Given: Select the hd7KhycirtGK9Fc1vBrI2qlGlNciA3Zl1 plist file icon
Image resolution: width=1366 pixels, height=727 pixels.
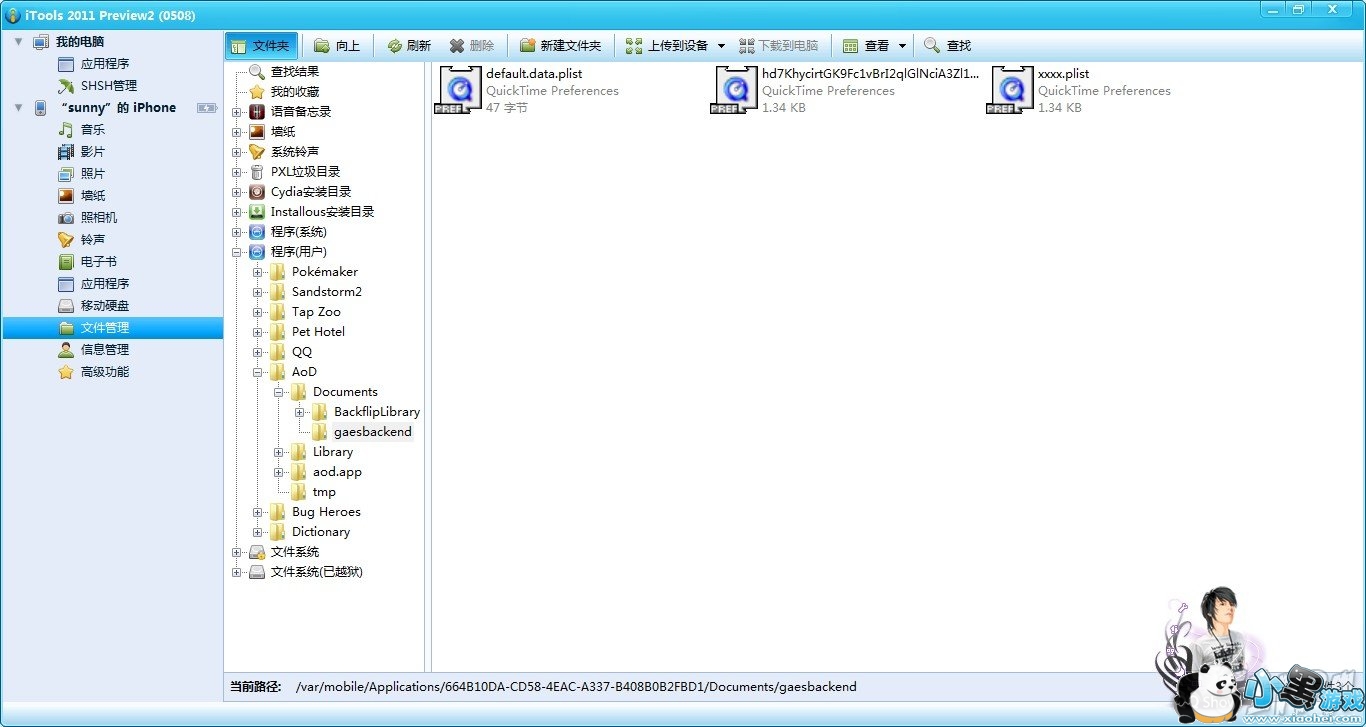Looking at the screenshot, I should (735, 90).
